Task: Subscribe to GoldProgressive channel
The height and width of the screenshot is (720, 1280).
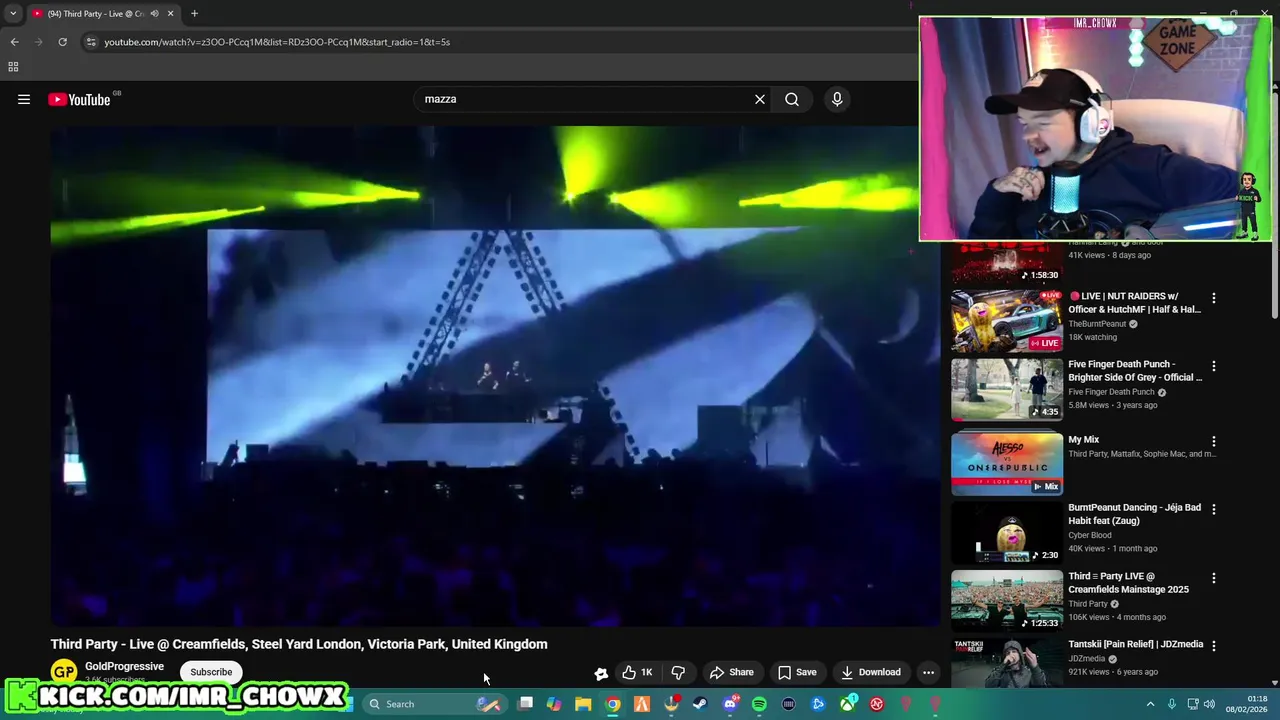Action: [x=211, y=672]
